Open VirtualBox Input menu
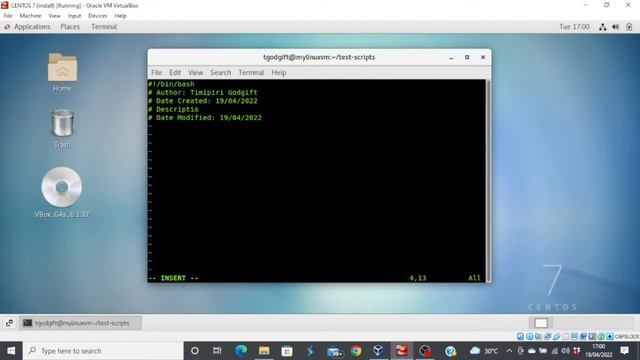The height and width of the screenshot is (360, 640). click(x=74, y=16)
